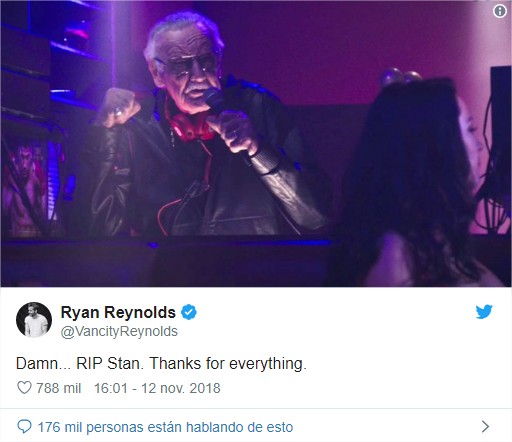Click the speech bubble reply icon

click(24, 426)
